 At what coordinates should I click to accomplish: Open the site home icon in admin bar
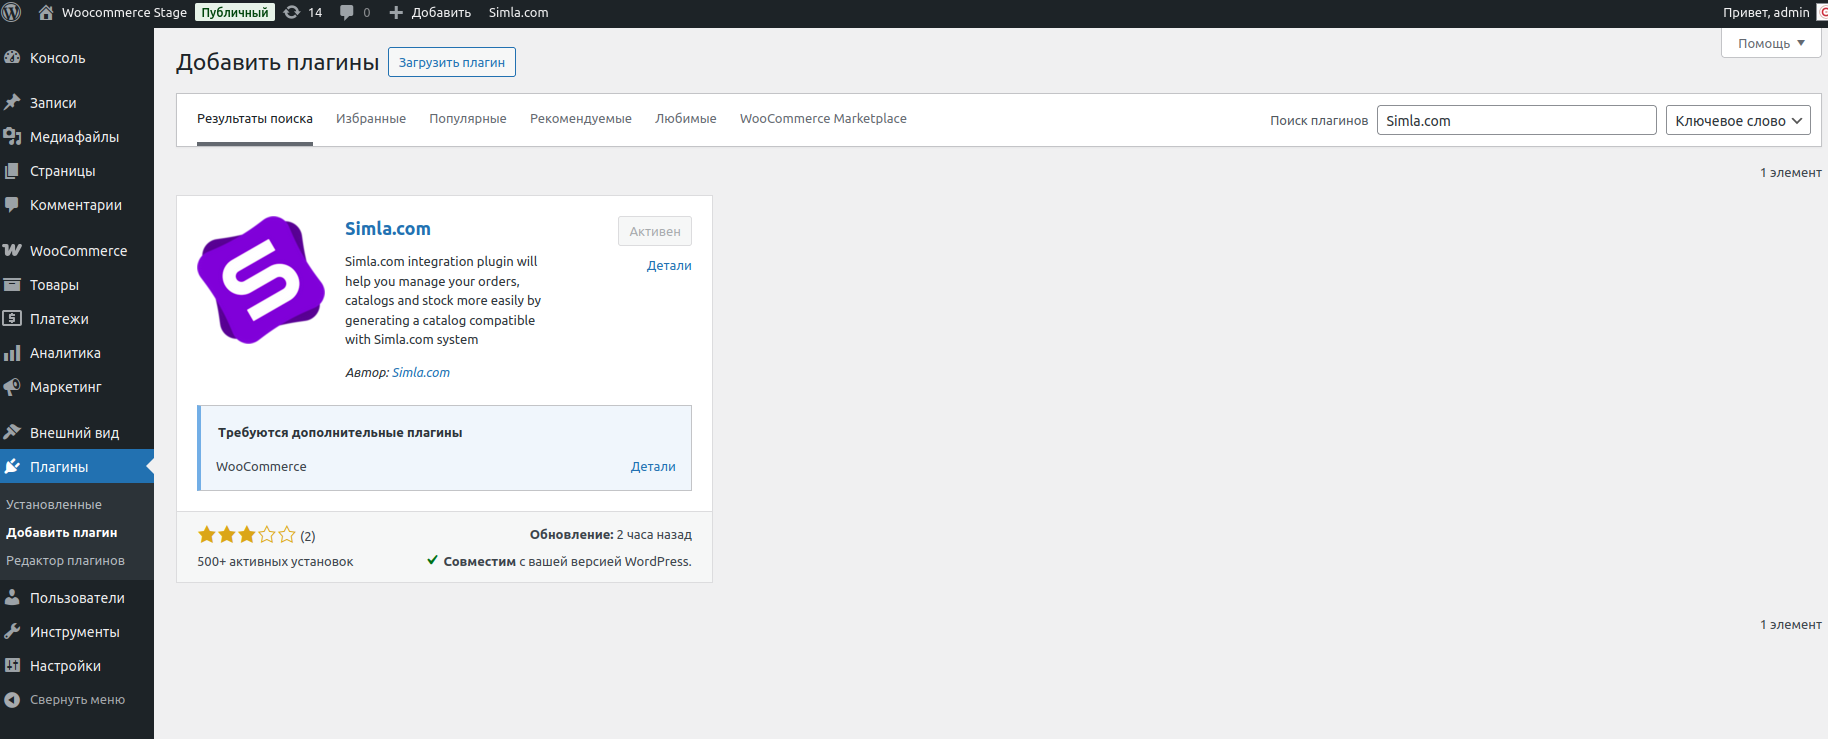46,12
